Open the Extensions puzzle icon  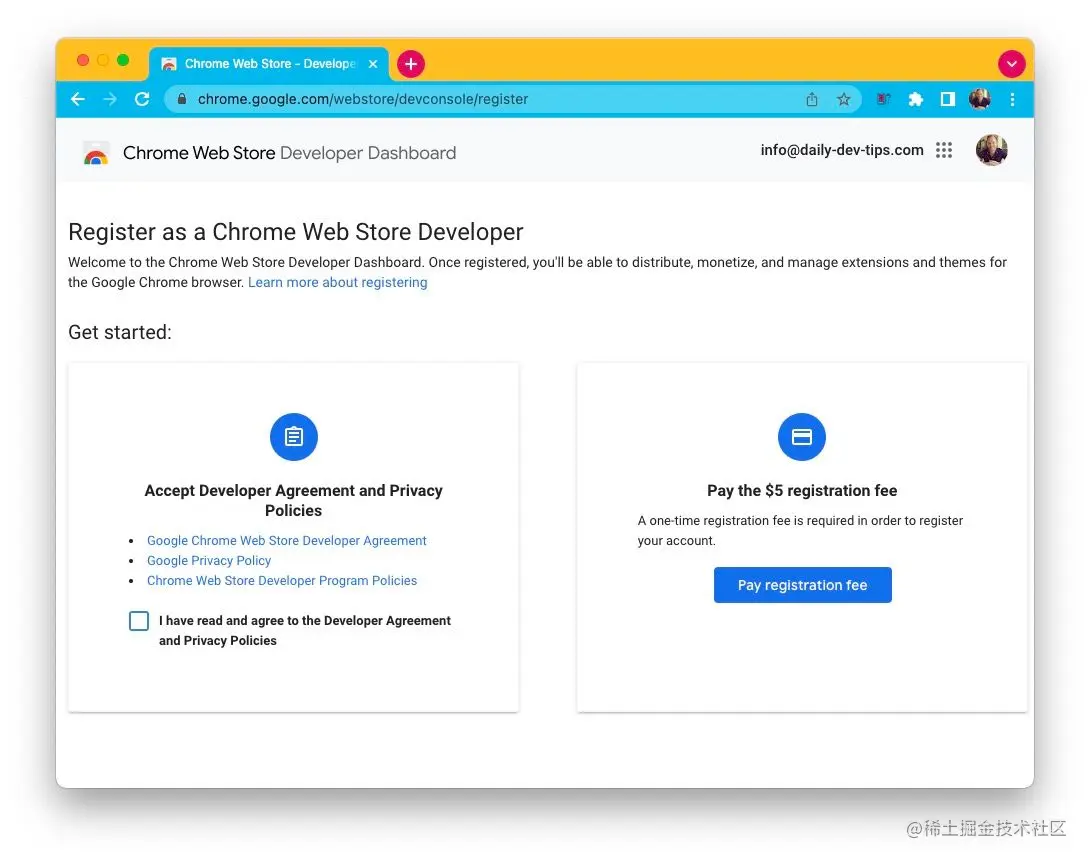pos(916,99)
